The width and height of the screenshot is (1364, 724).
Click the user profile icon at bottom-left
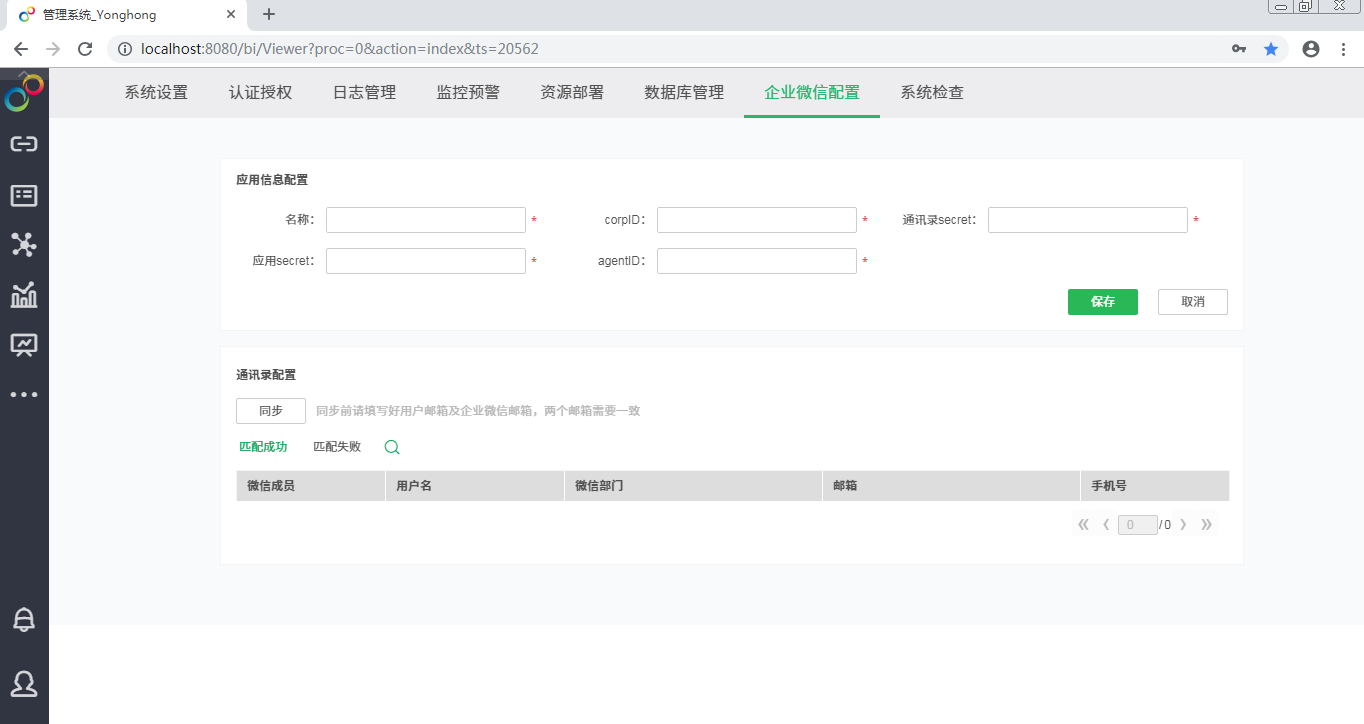pos(24,683)
